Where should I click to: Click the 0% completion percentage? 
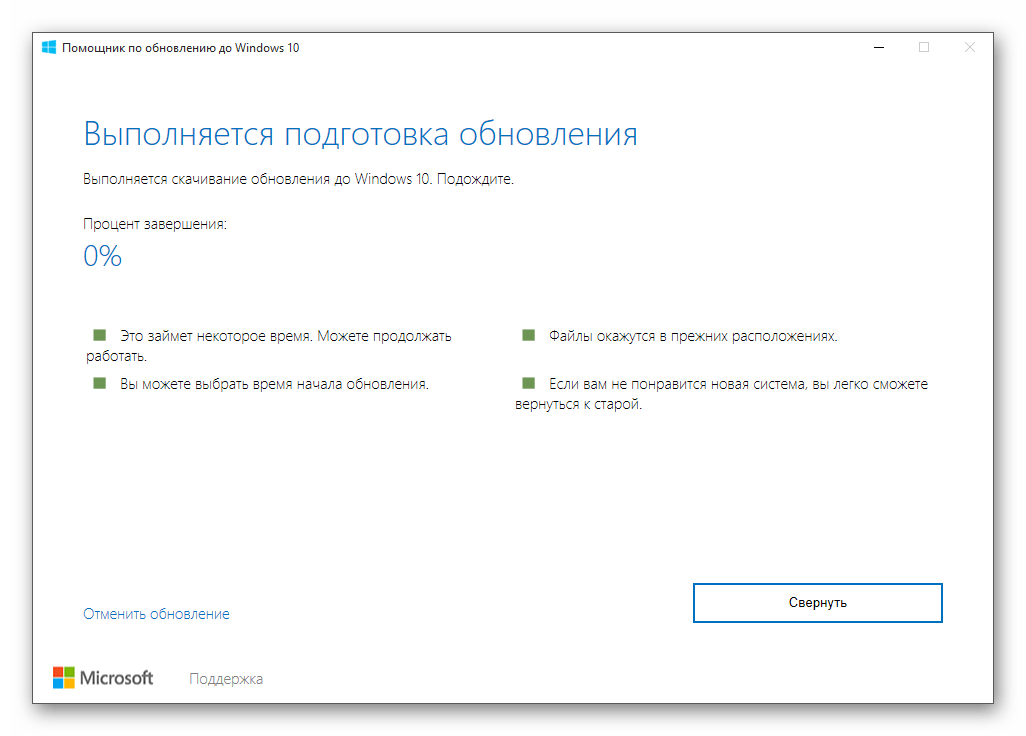(103, 256)
